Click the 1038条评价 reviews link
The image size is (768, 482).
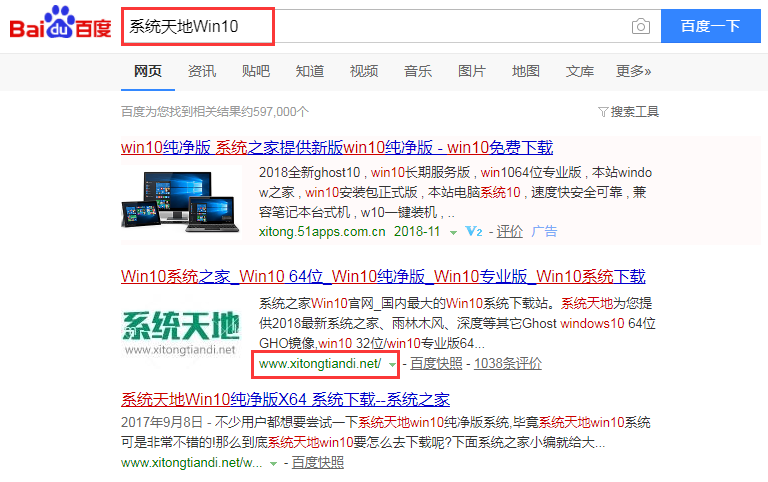pos(508,364)
